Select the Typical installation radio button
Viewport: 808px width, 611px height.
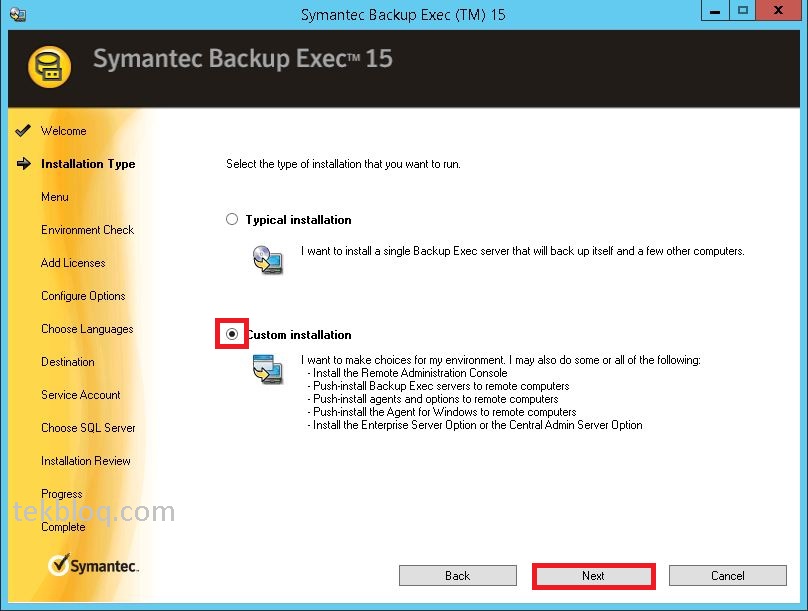pos(232,219)
